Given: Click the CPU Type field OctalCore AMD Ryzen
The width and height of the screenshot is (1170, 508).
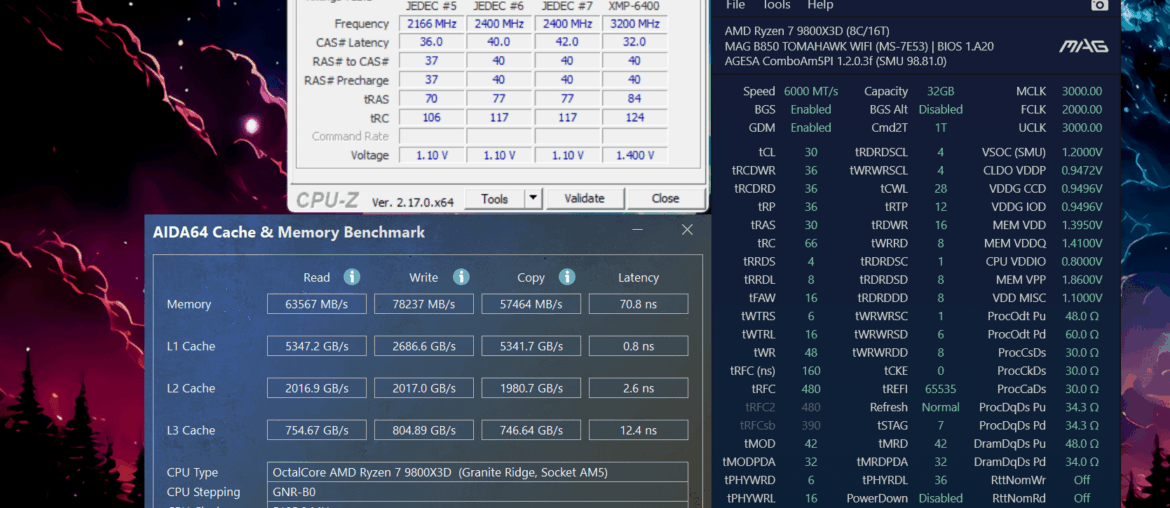Looking at the screenshot, I should click(x=478, y=472).
